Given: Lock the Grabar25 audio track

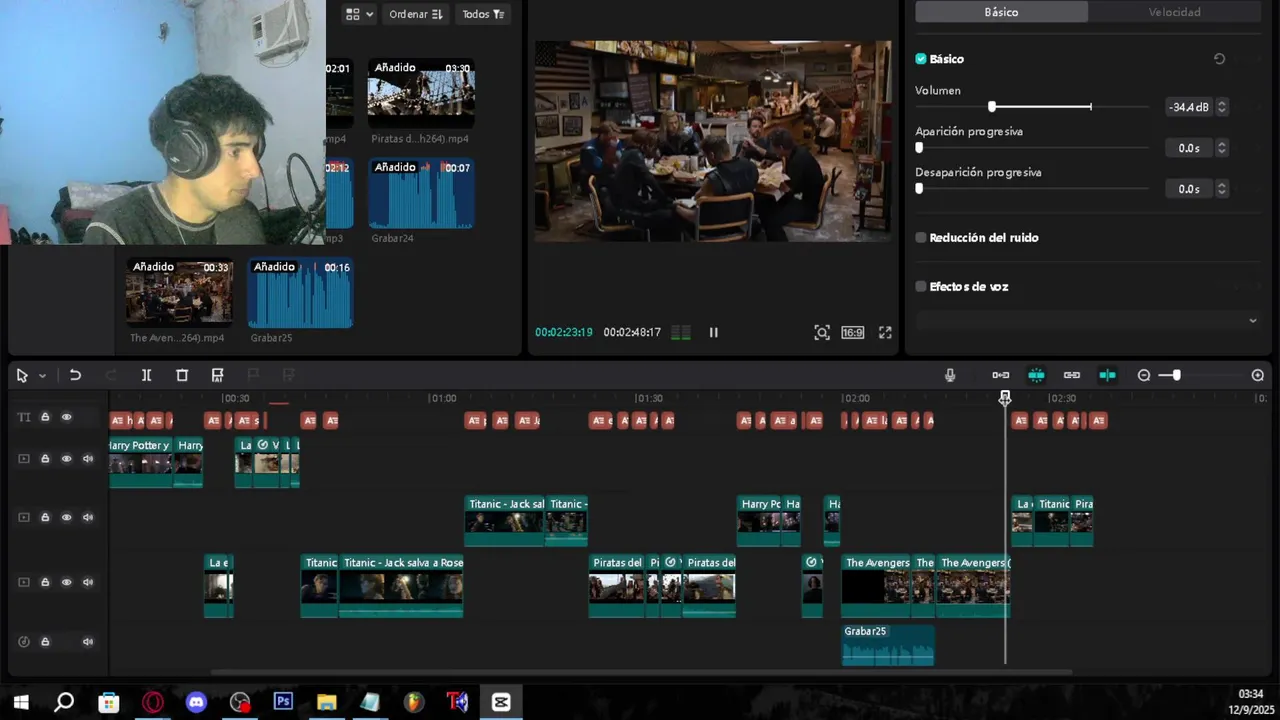Looking at the screenshot, I should [x=45, y=642].
